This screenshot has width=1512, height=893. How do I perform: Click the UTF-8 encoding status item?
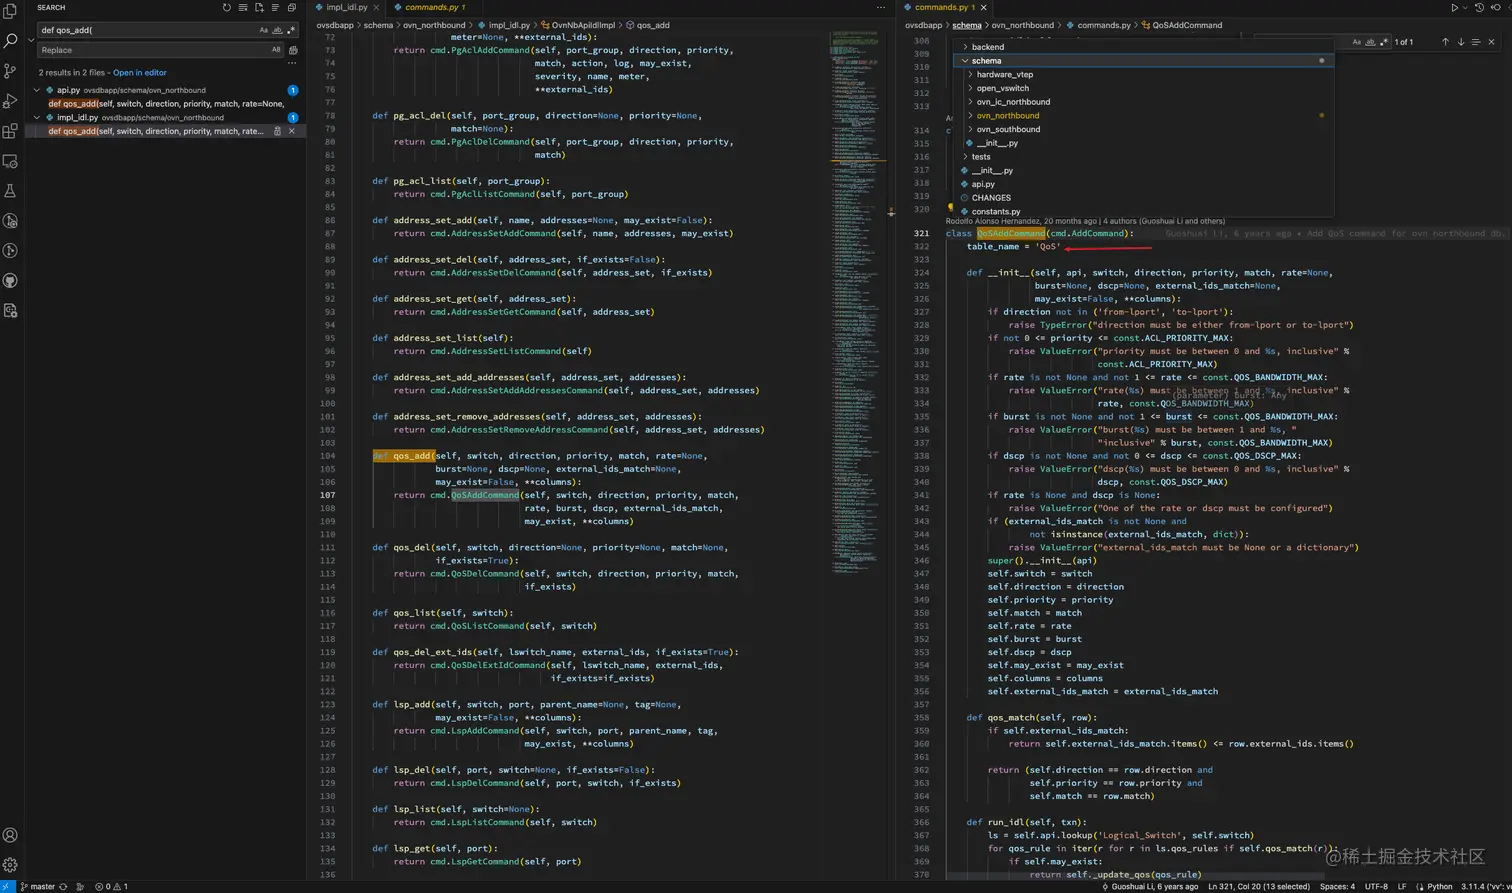pos(1376,887)
